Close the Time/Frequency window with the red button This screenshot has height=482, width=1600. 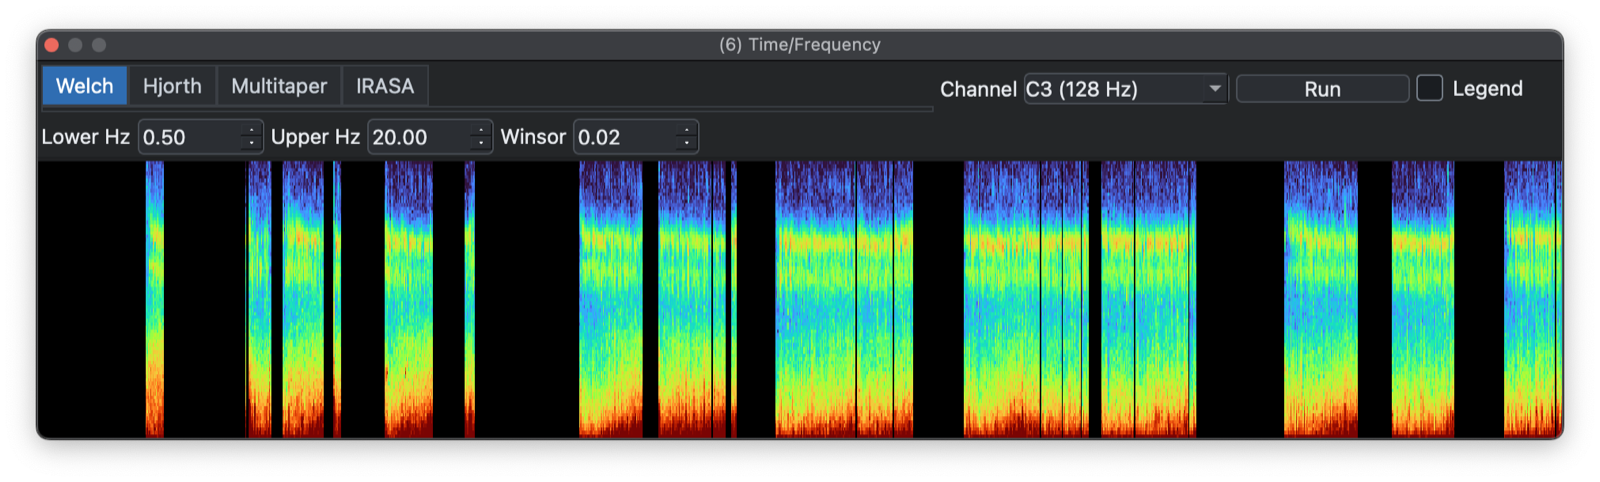pos(52,45)
